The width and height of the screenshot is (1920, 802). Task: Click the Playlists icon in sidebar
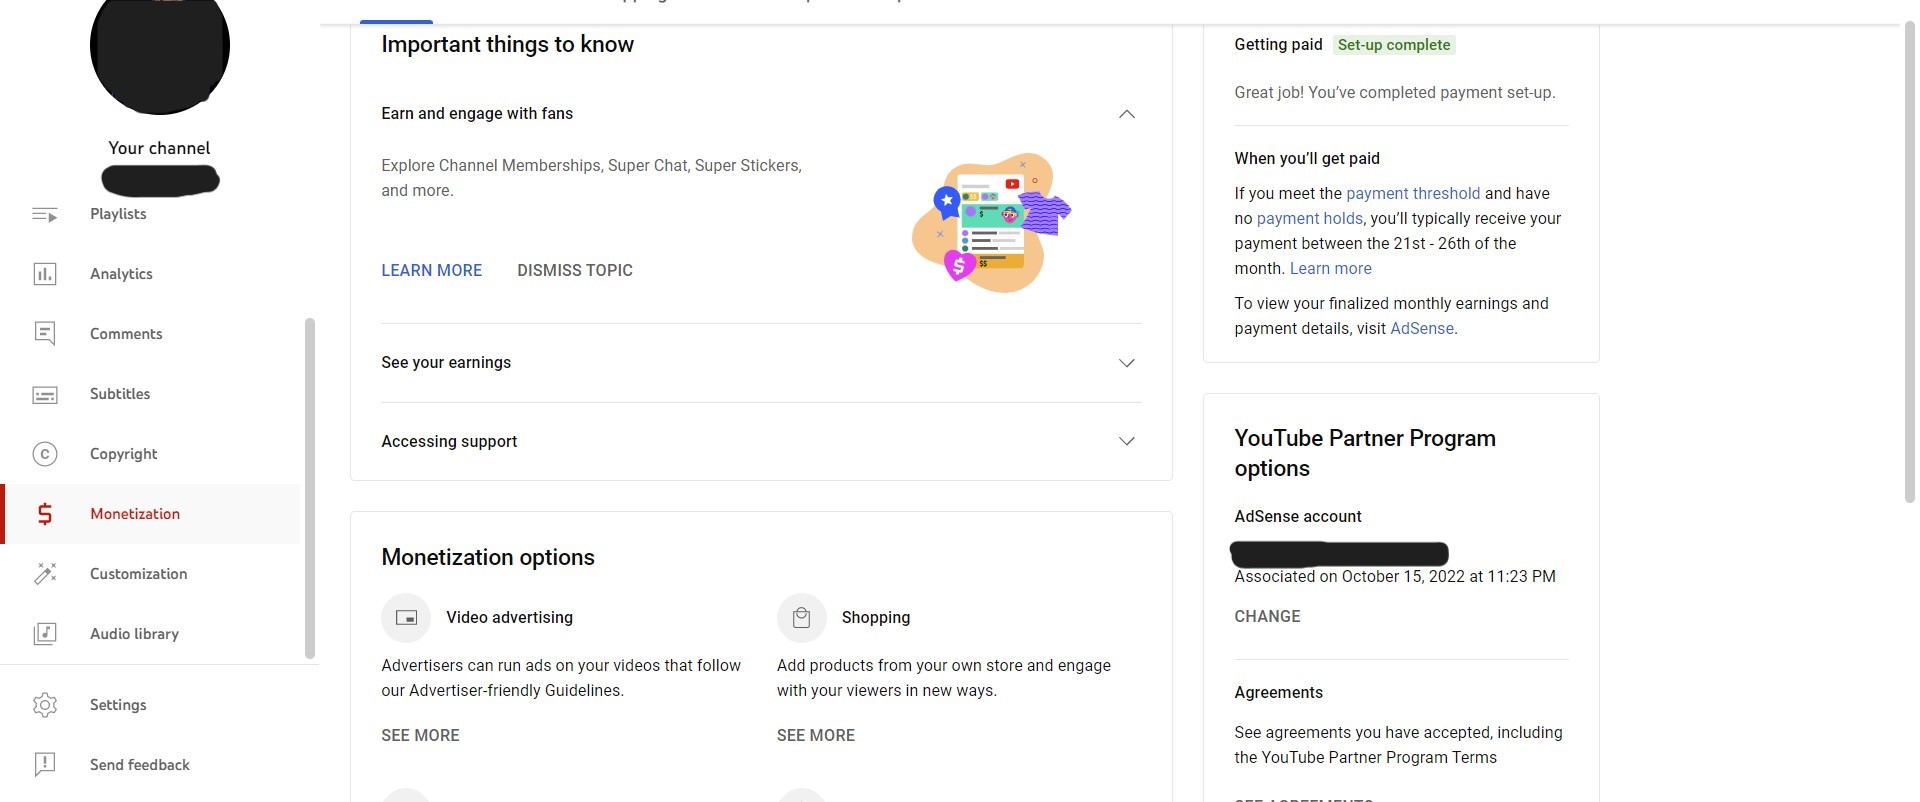[x=45, y=214]
